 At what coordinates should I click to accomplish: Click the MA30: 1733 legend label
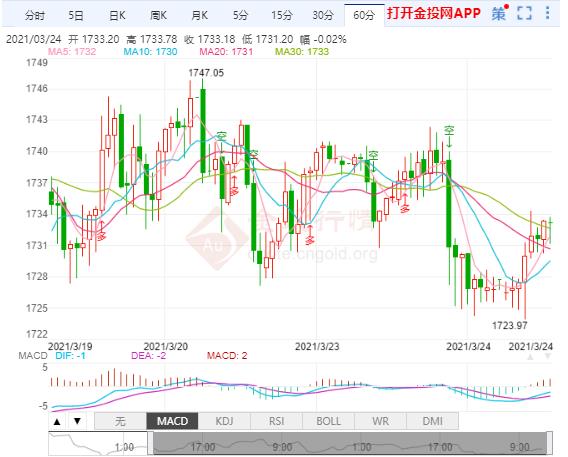point(302,51)
